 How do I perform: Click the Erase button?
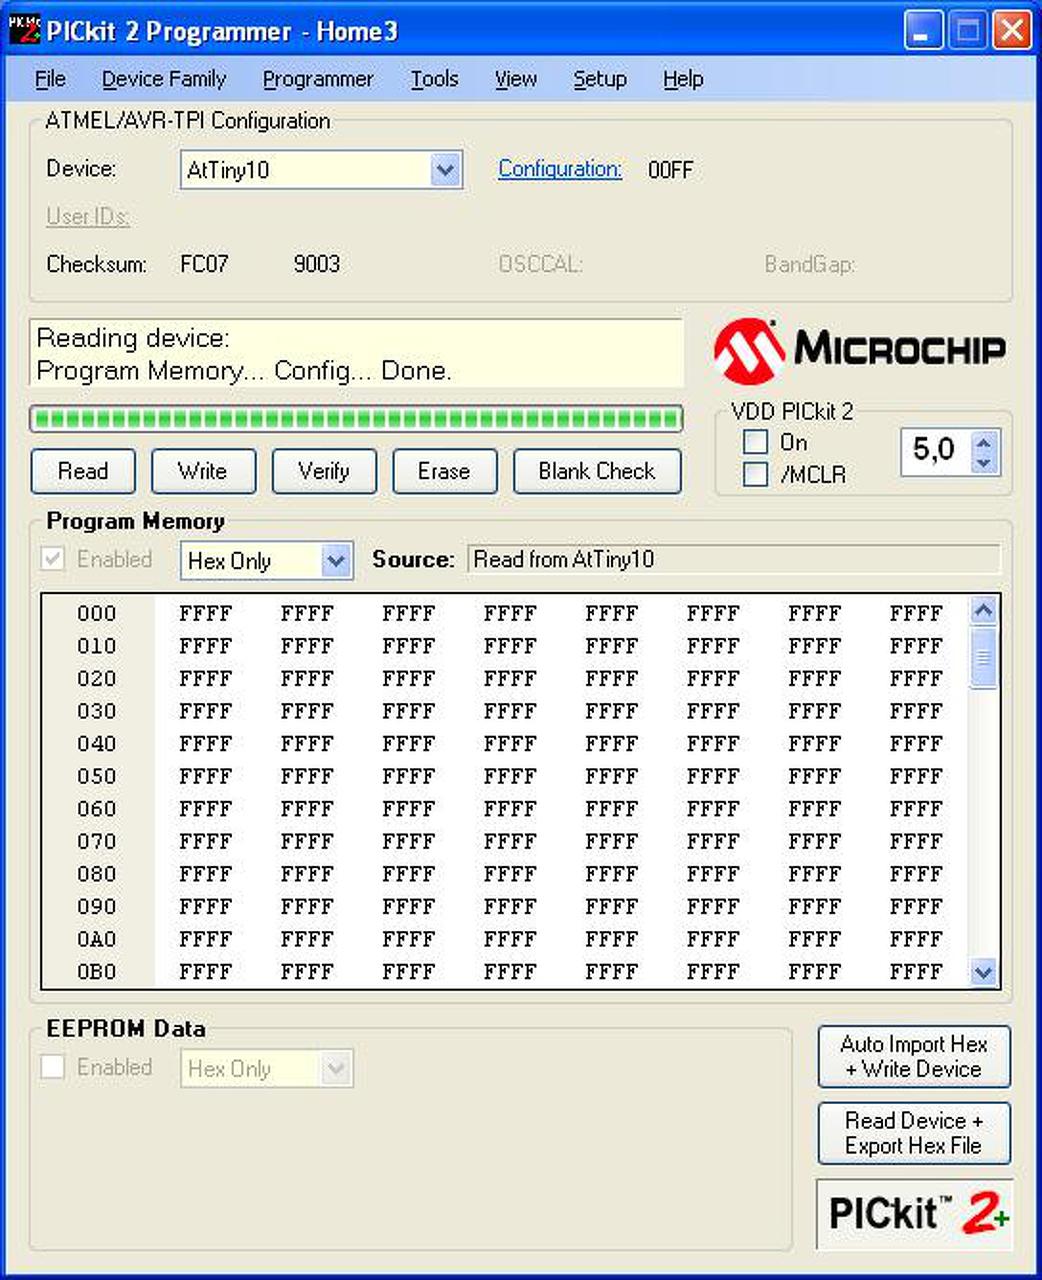444,471
